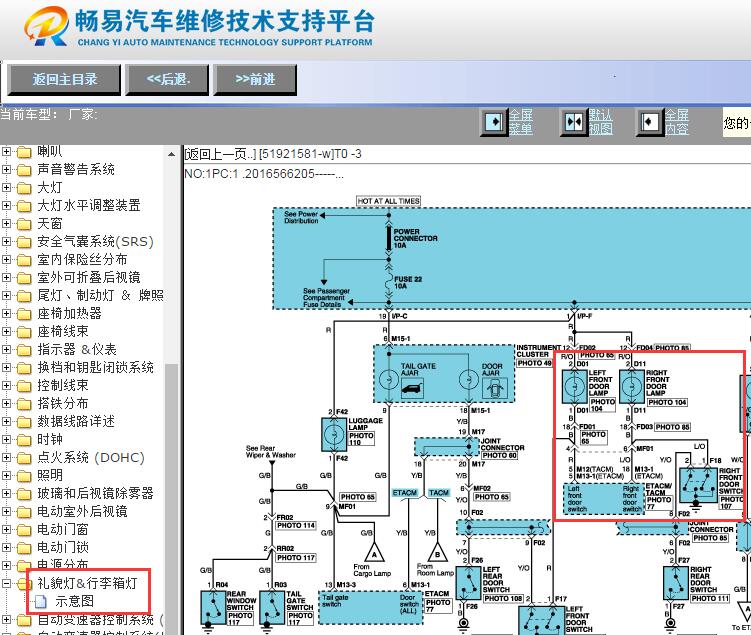Click the LEFT FRONT DOOR LAMP symbol

pyautogui.click(x=574, y=386)
